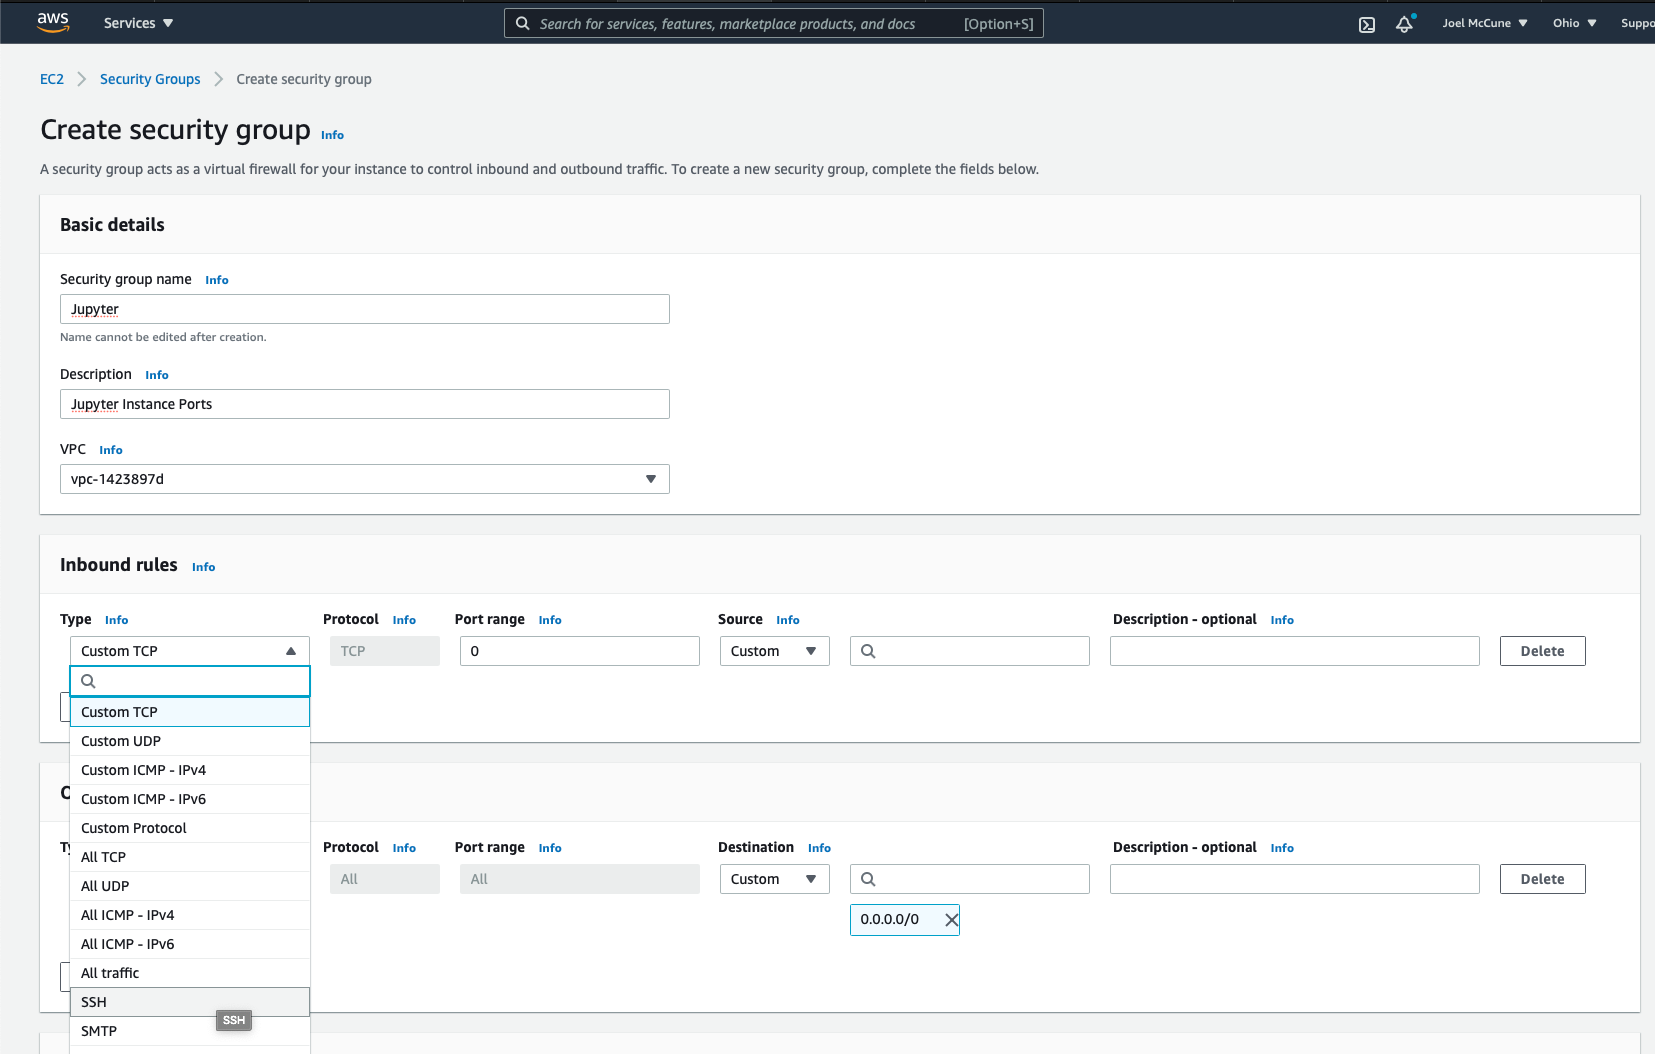
Task: Open Info for outbound Protocol column
Action: [404, 848]
